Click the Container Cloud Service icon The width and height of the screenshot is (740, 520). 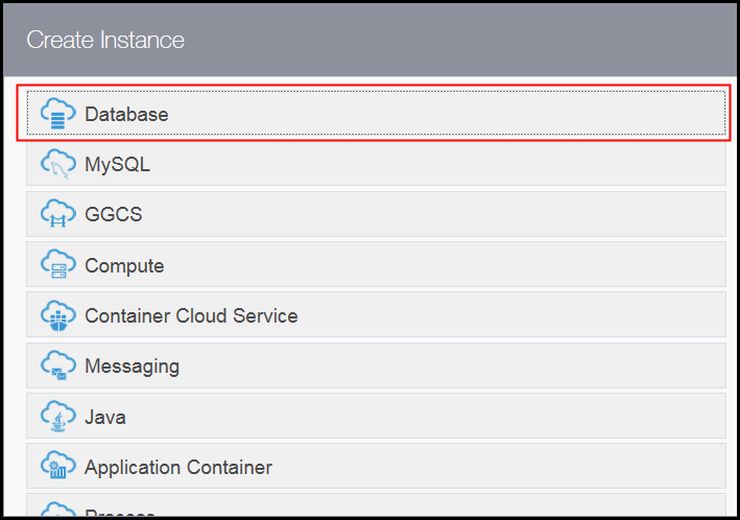coord(58,316)
